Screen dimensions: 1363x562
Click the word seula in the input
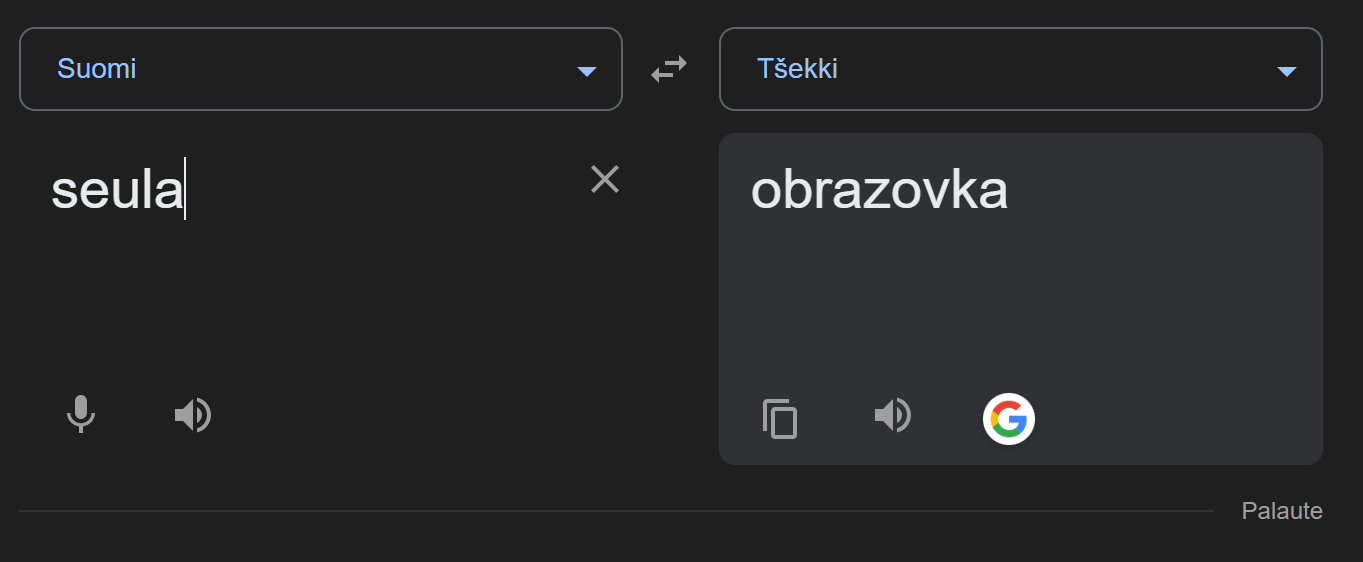tap(117, 190)
